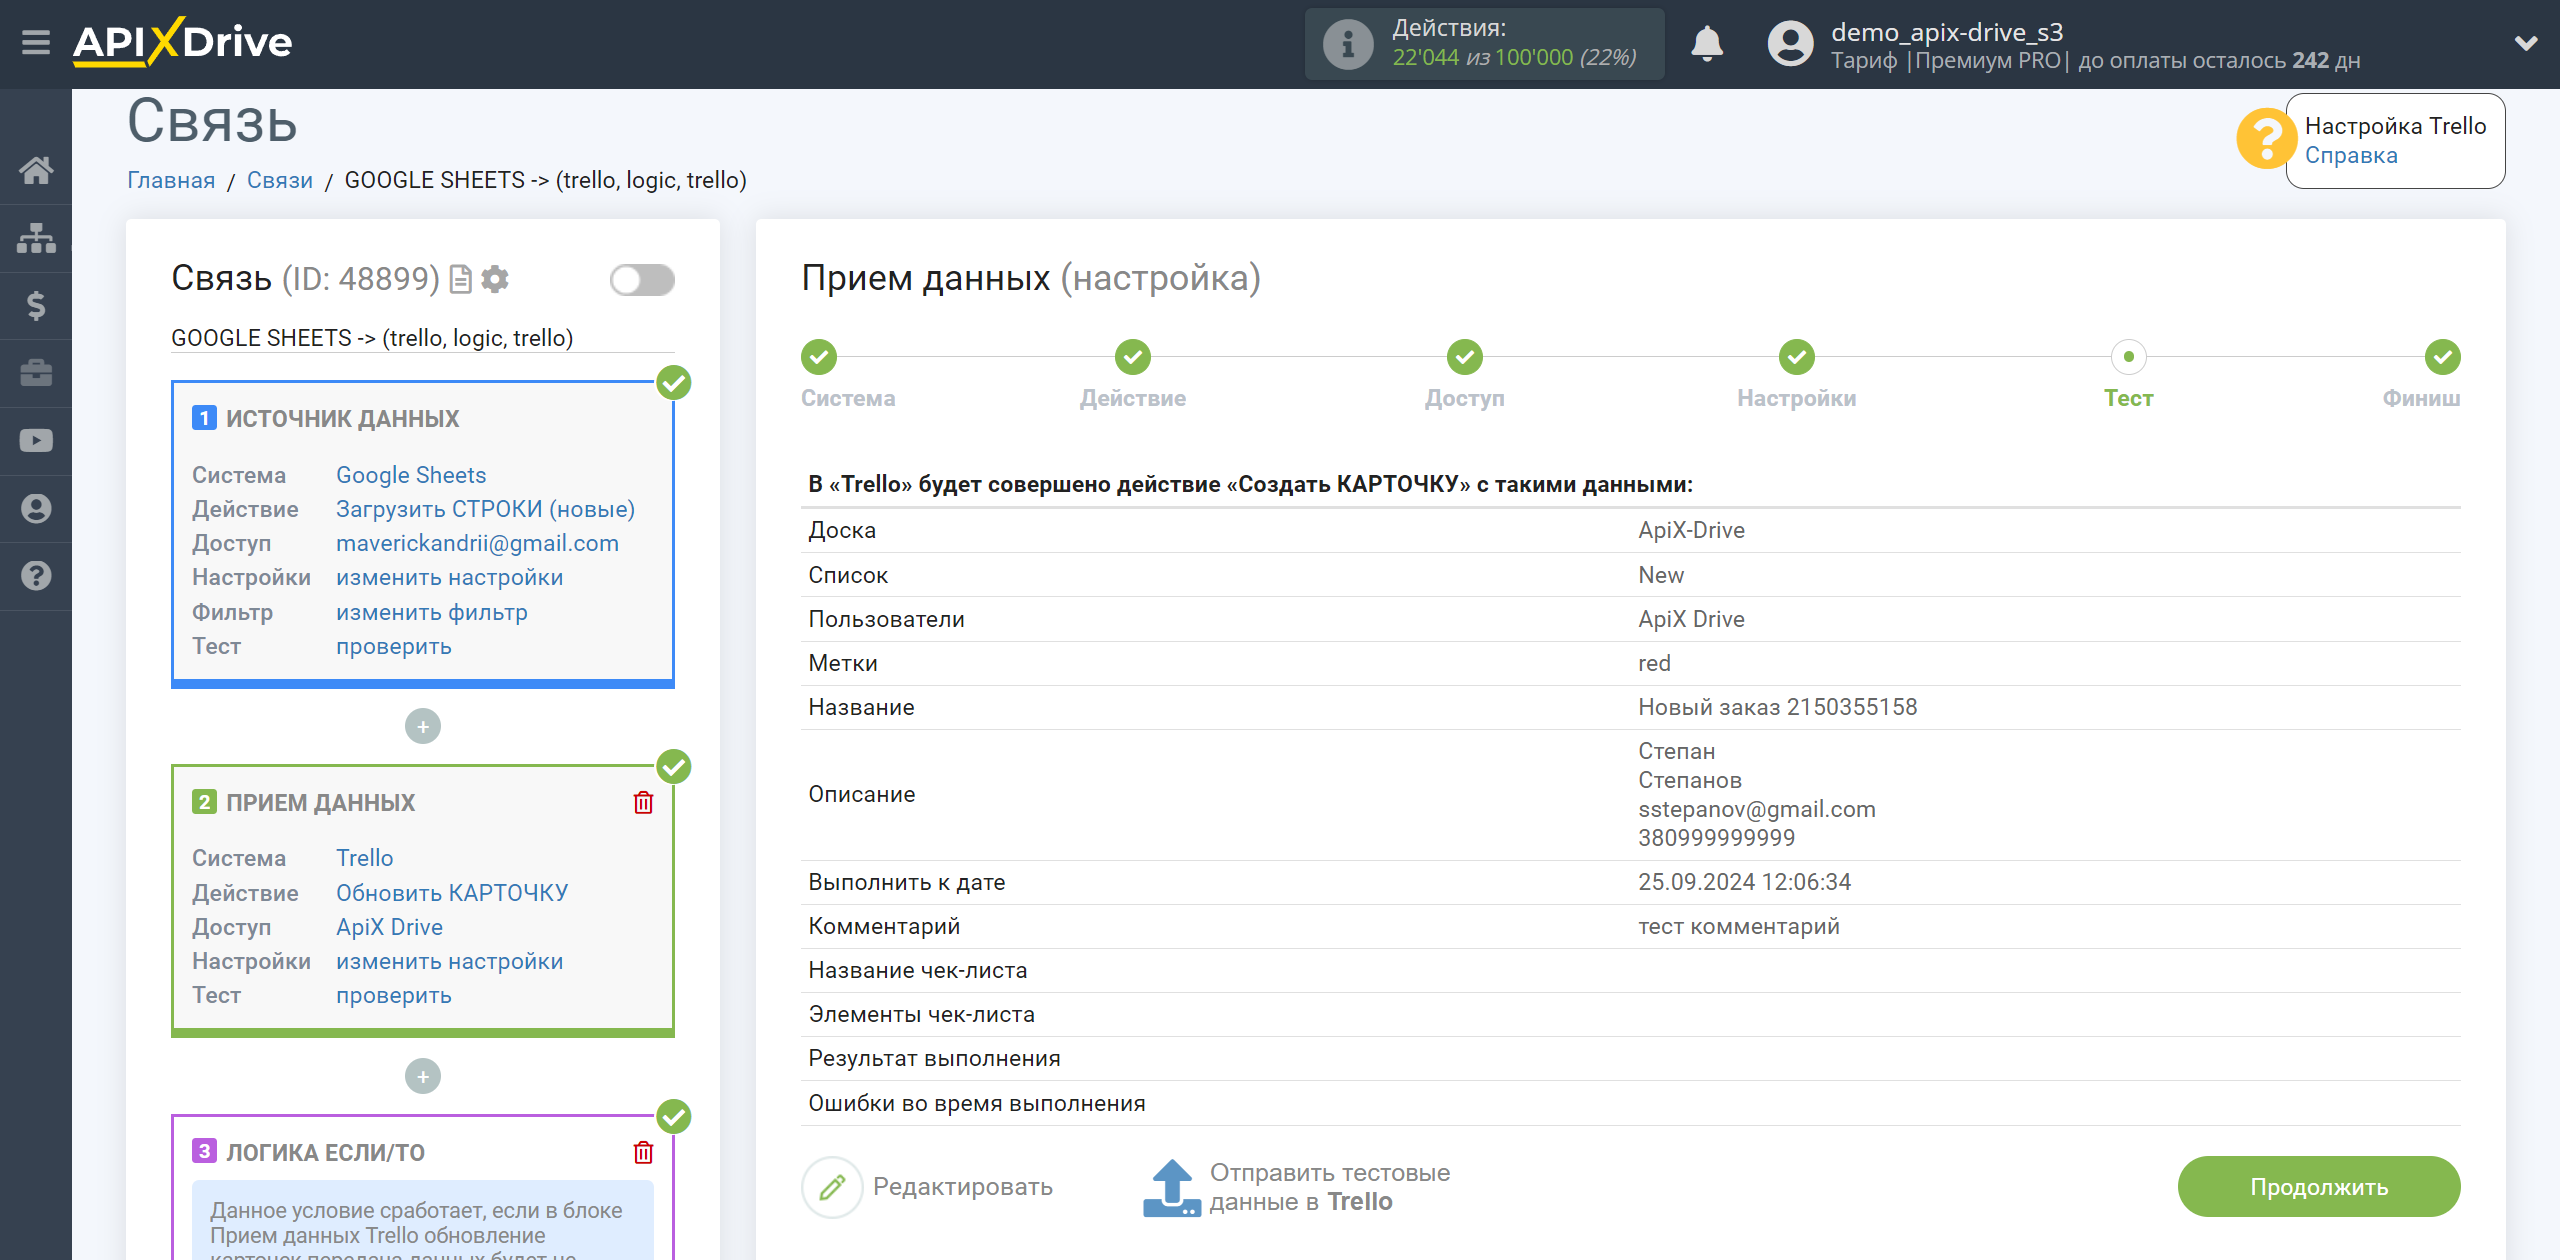Select 25.09.2024 12:06:34 due date
The width and height of the screenshot is (2560, 1260).
click(1744, 882)
